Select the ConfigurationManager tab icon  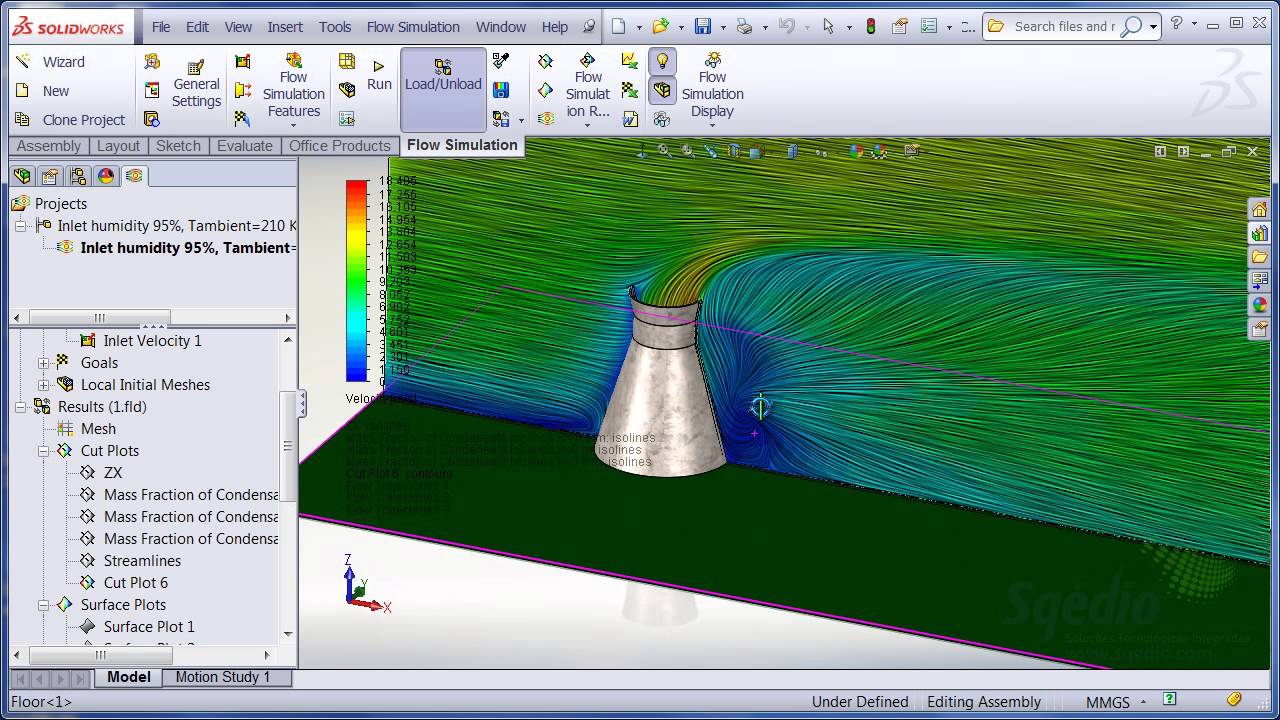point(78,176)
